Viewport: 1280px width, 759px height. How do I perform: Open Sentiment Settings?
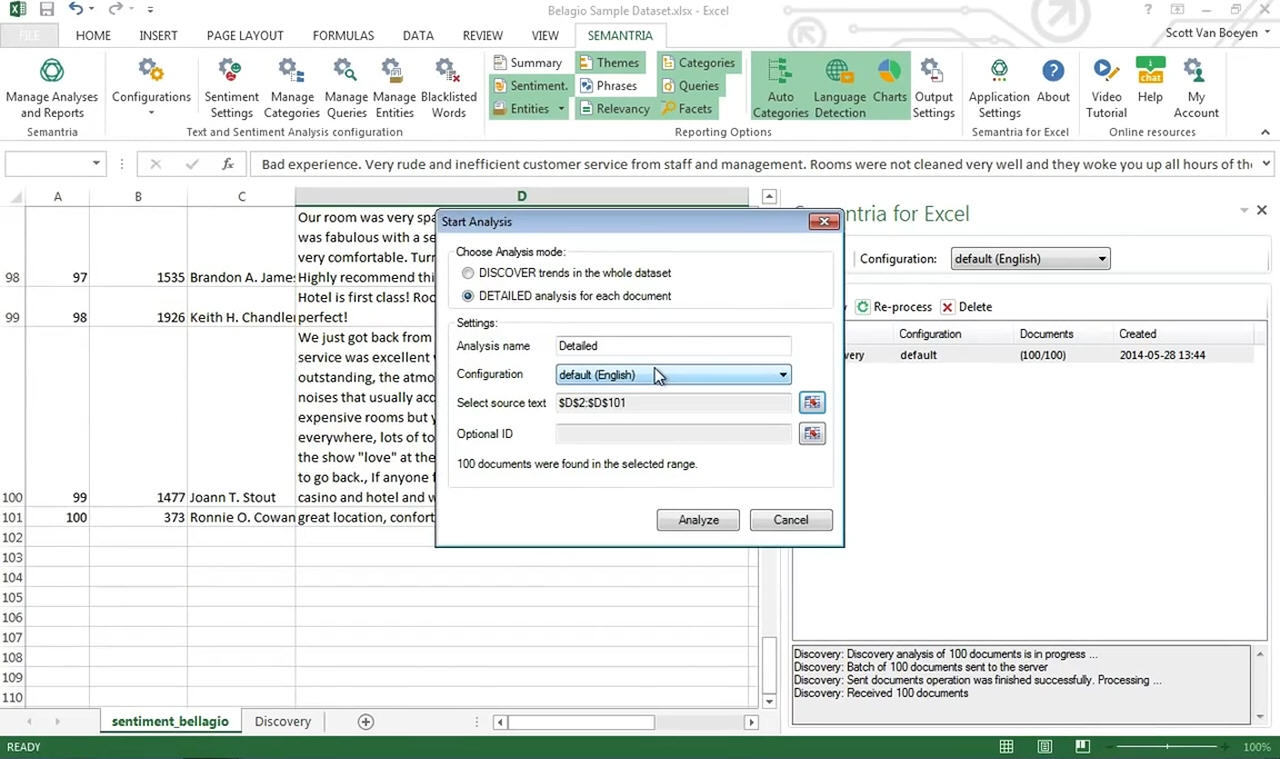tap(231, 88)
